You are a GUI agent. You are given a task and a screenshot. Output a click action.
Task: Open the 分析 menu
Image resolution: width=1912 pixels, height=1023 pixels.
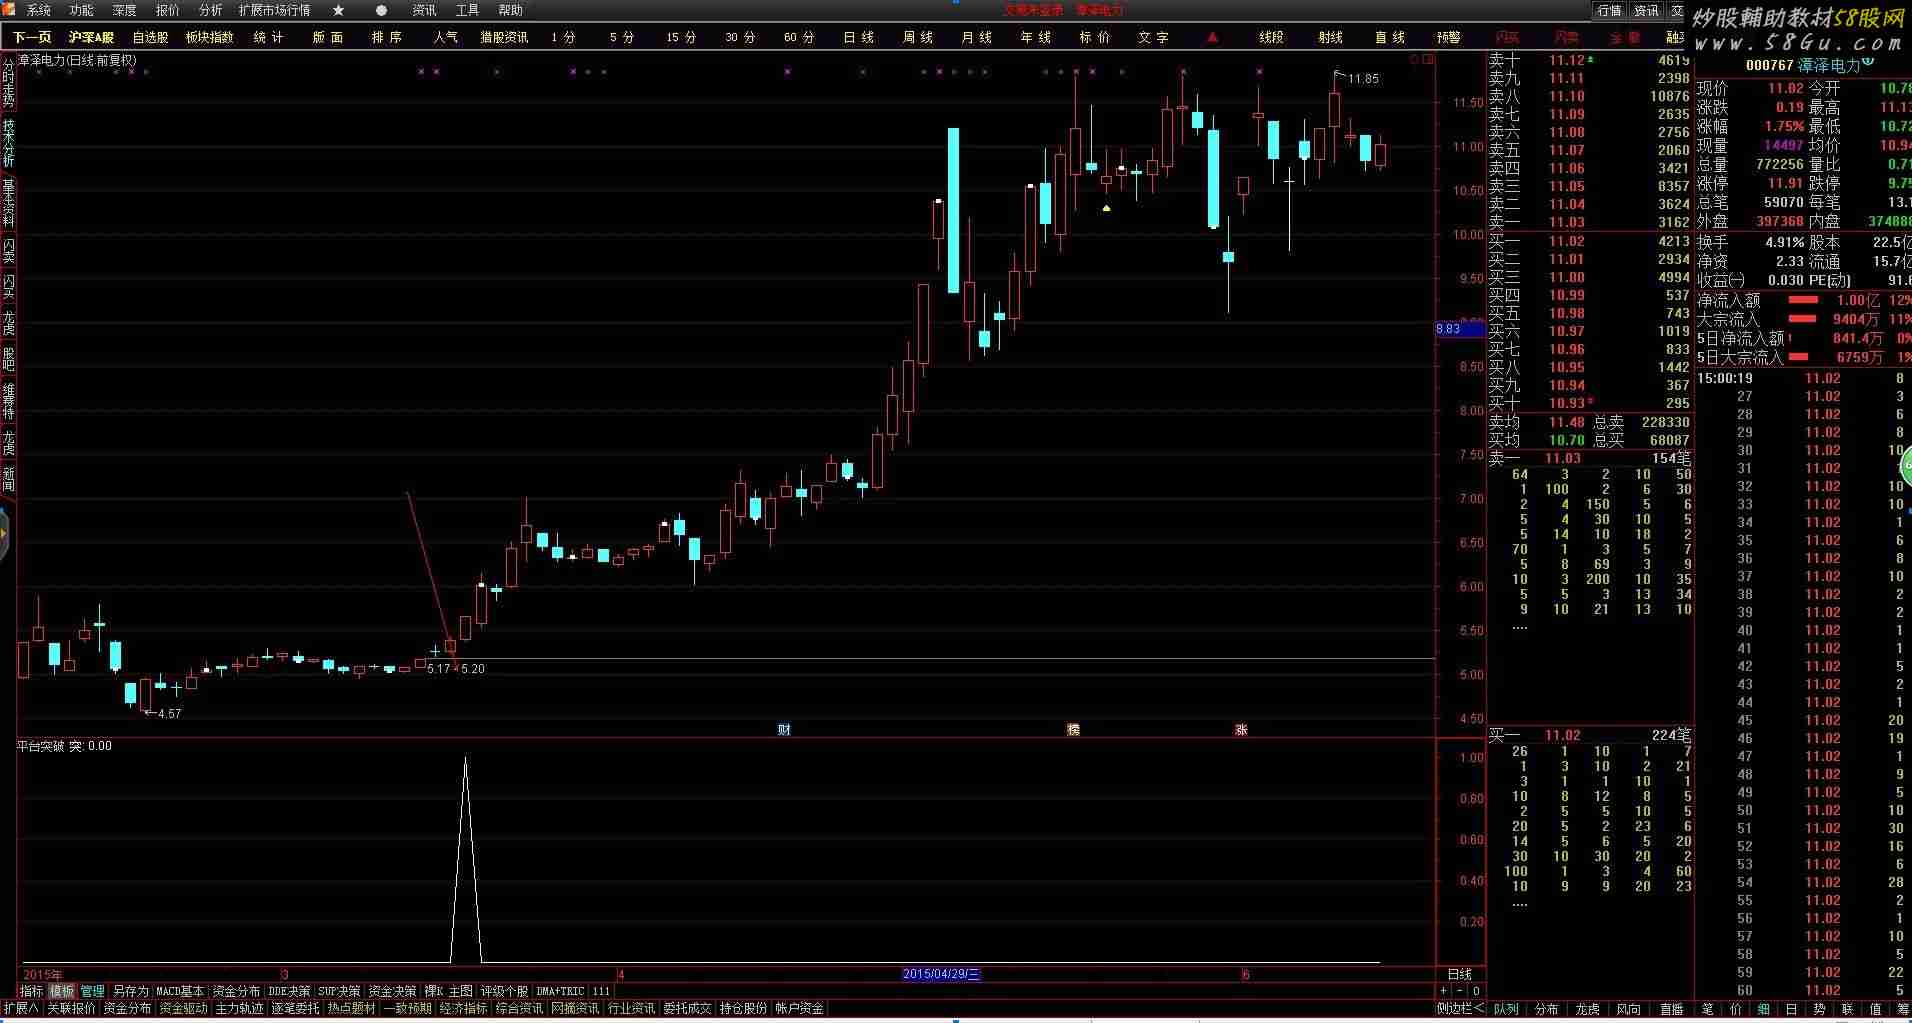pos(210,10)
